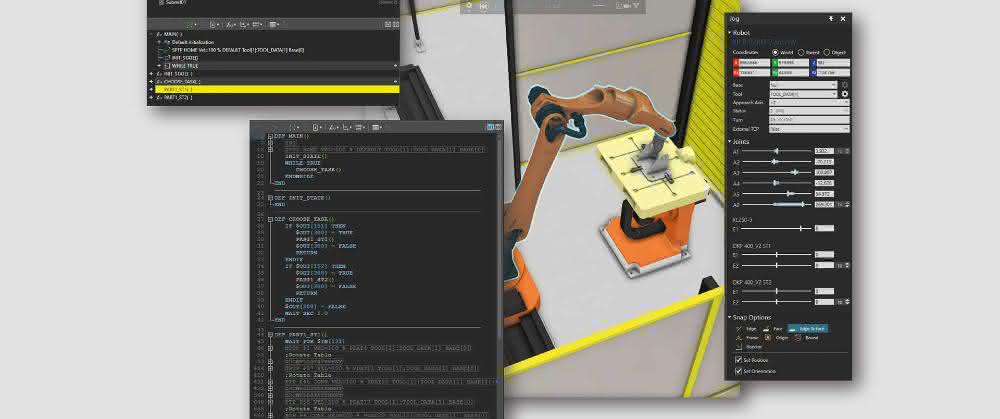This screenshot has width=1000, height=419.
Task: Select the Object coordinates radio button
Action: [827, 52]
